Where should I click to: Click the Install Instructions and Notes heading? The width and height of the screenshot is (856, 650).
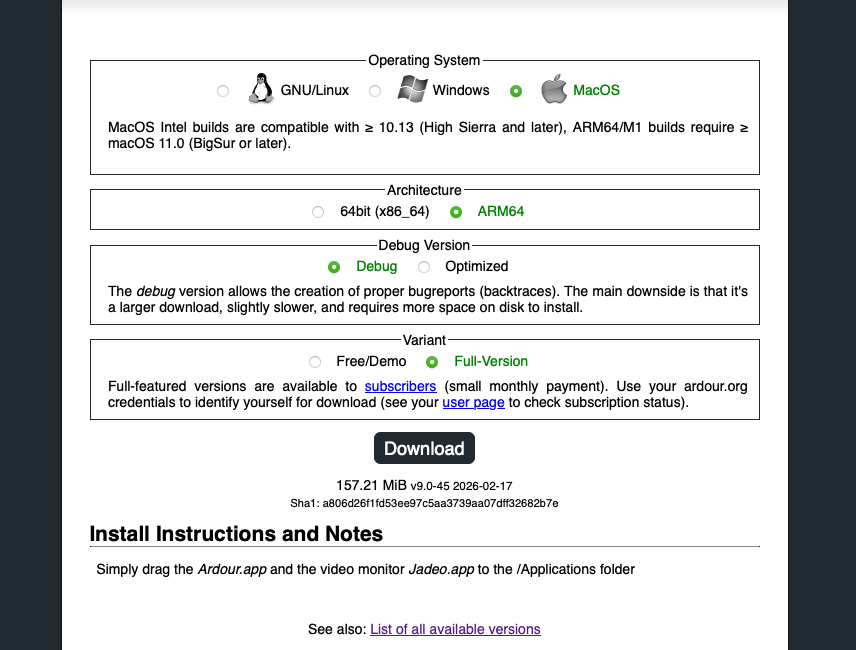[236, 534]
